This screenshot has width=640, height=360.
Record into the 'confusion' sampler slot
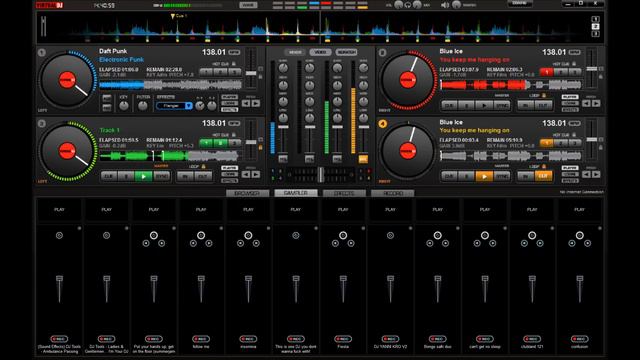tap(579, 339)
